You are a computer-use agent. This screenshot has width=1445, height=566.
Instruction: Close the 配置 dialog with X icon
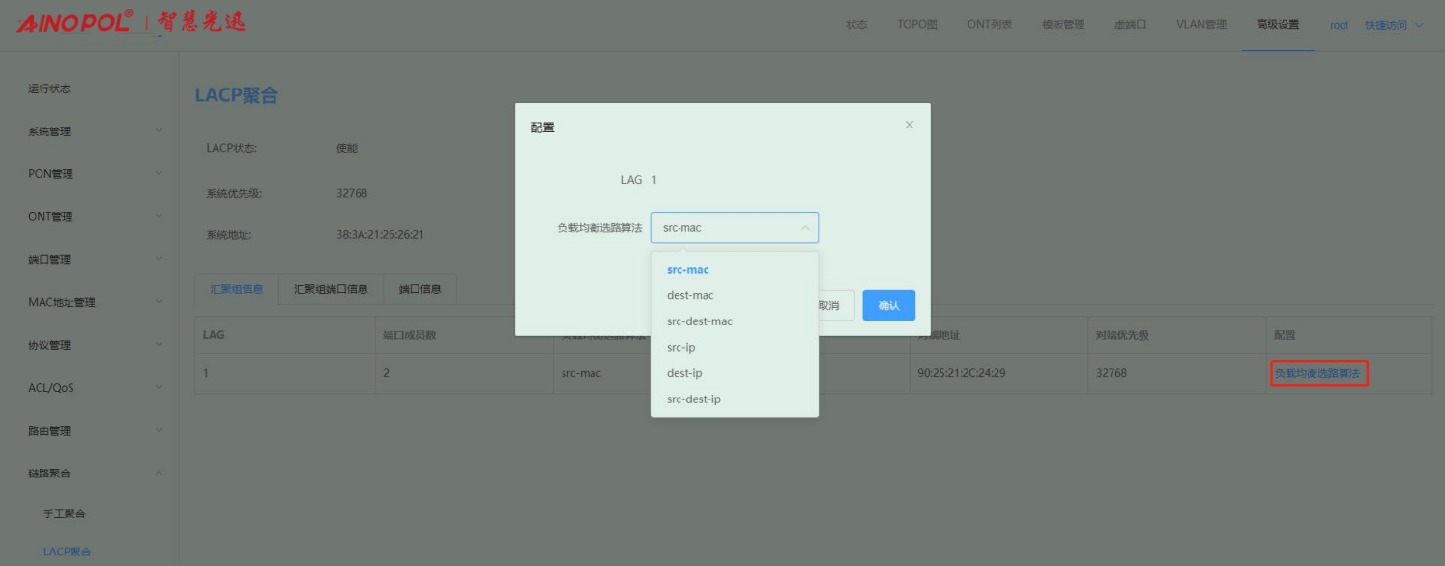pyautogui.click(x=909, y=125)
